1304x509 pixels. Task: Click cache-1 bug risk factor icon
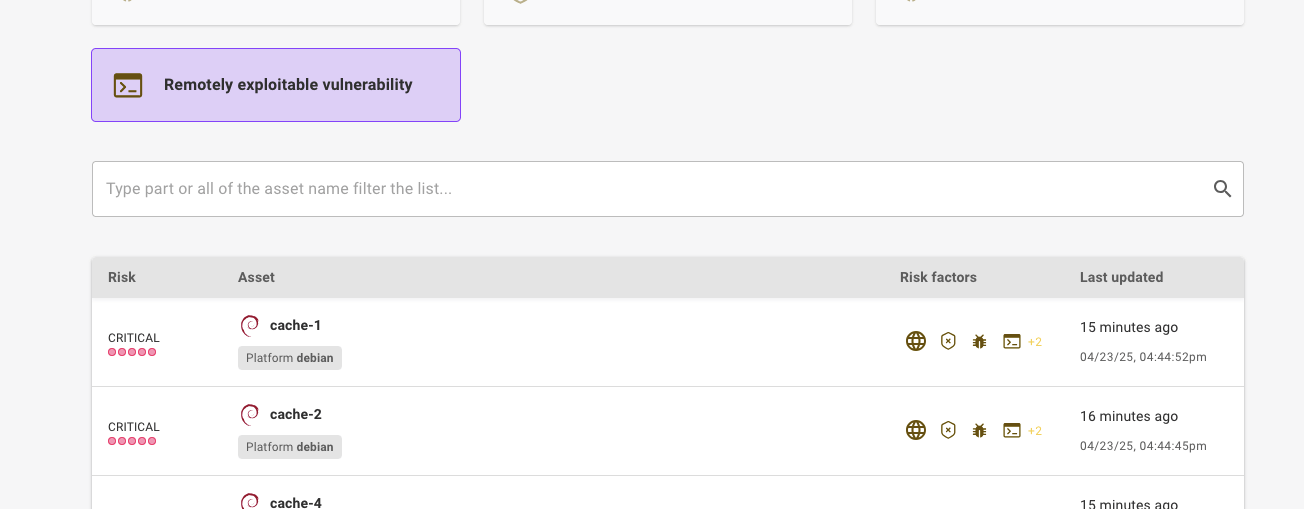pos(980,341)
